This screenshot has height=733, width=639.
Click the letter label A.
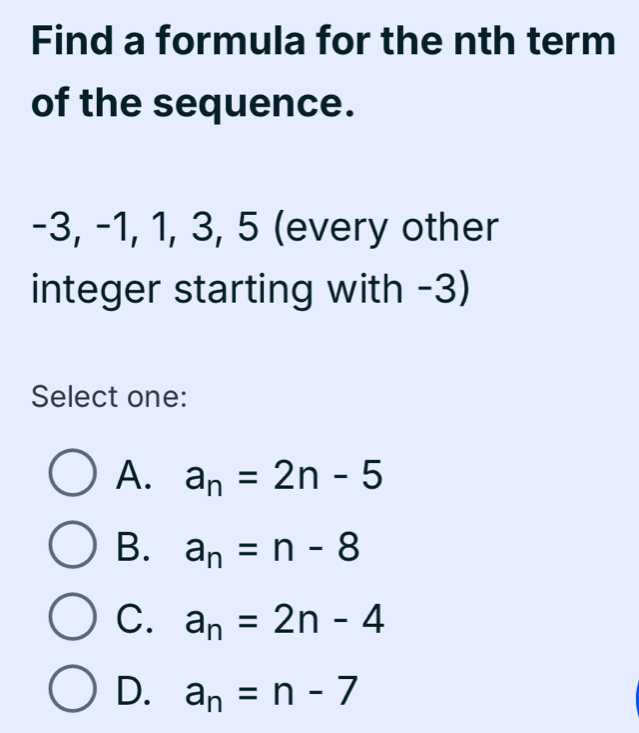(x=131, y=478)
